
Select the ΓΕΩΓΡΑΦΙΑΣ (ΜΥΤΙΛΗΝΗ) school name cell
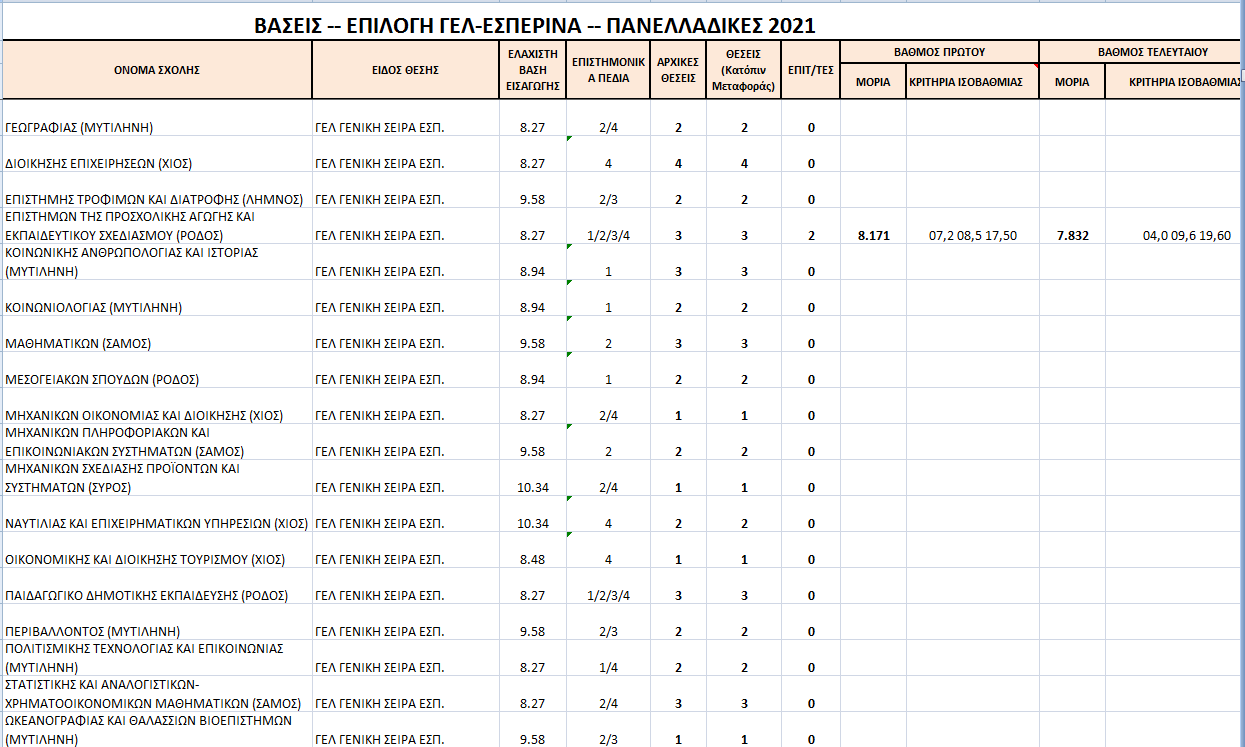(x=157, y=118)
